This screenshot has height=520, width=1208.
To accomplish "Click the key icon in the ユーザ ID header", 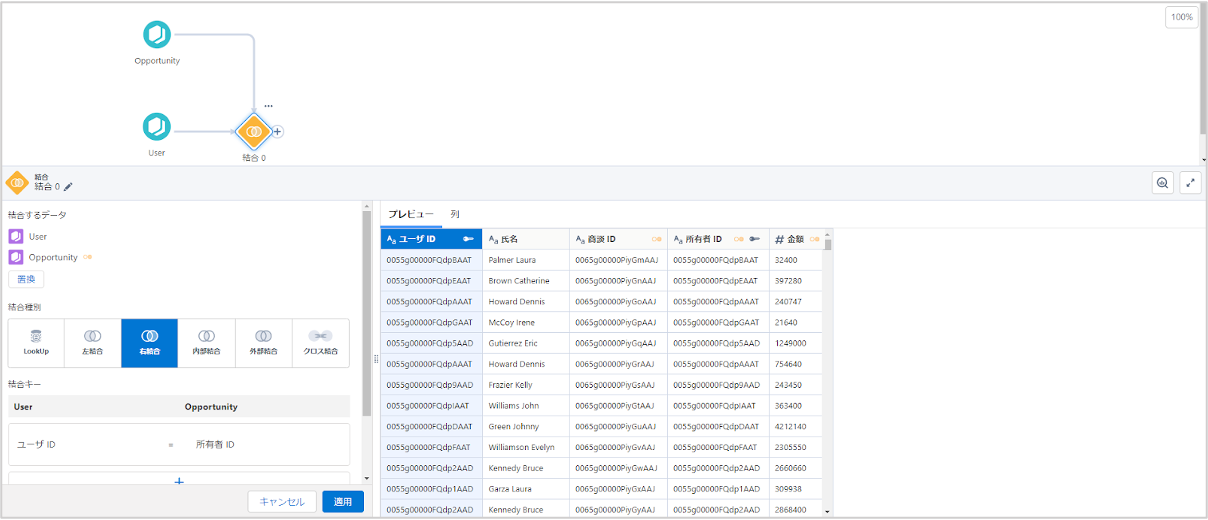I will coord(469,239).
